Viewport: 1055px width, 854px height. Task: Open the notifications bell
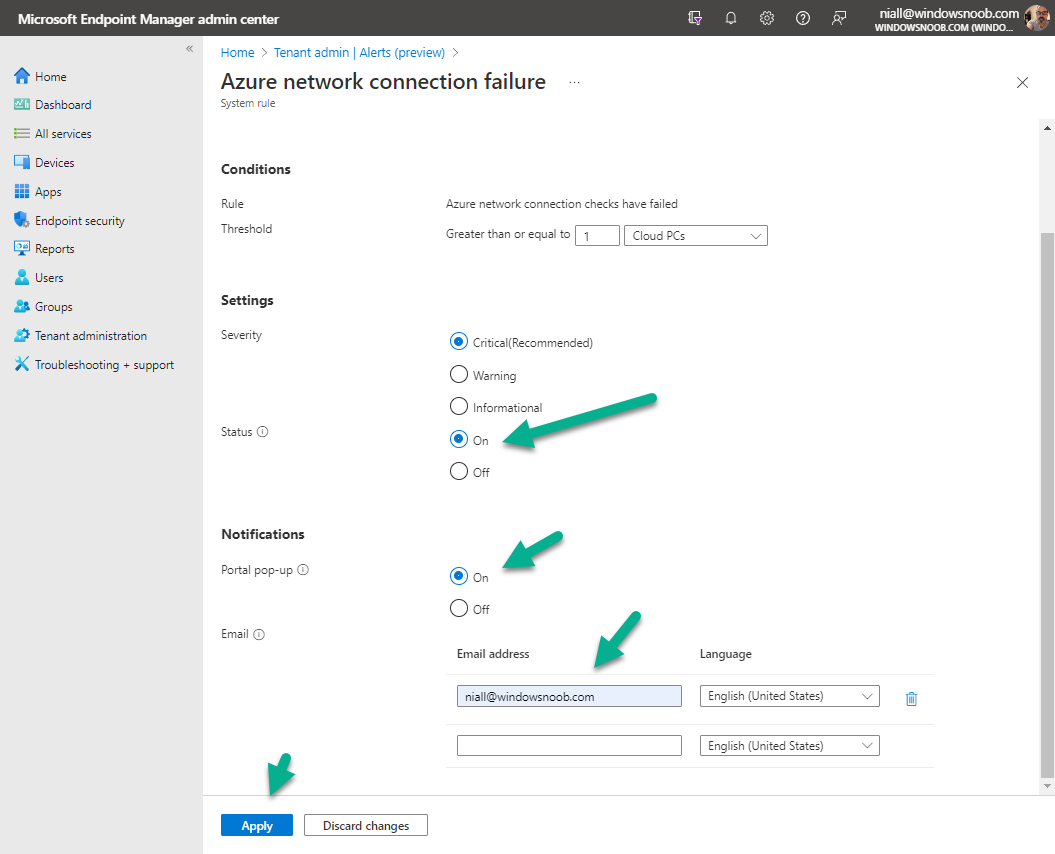[731, 18]
